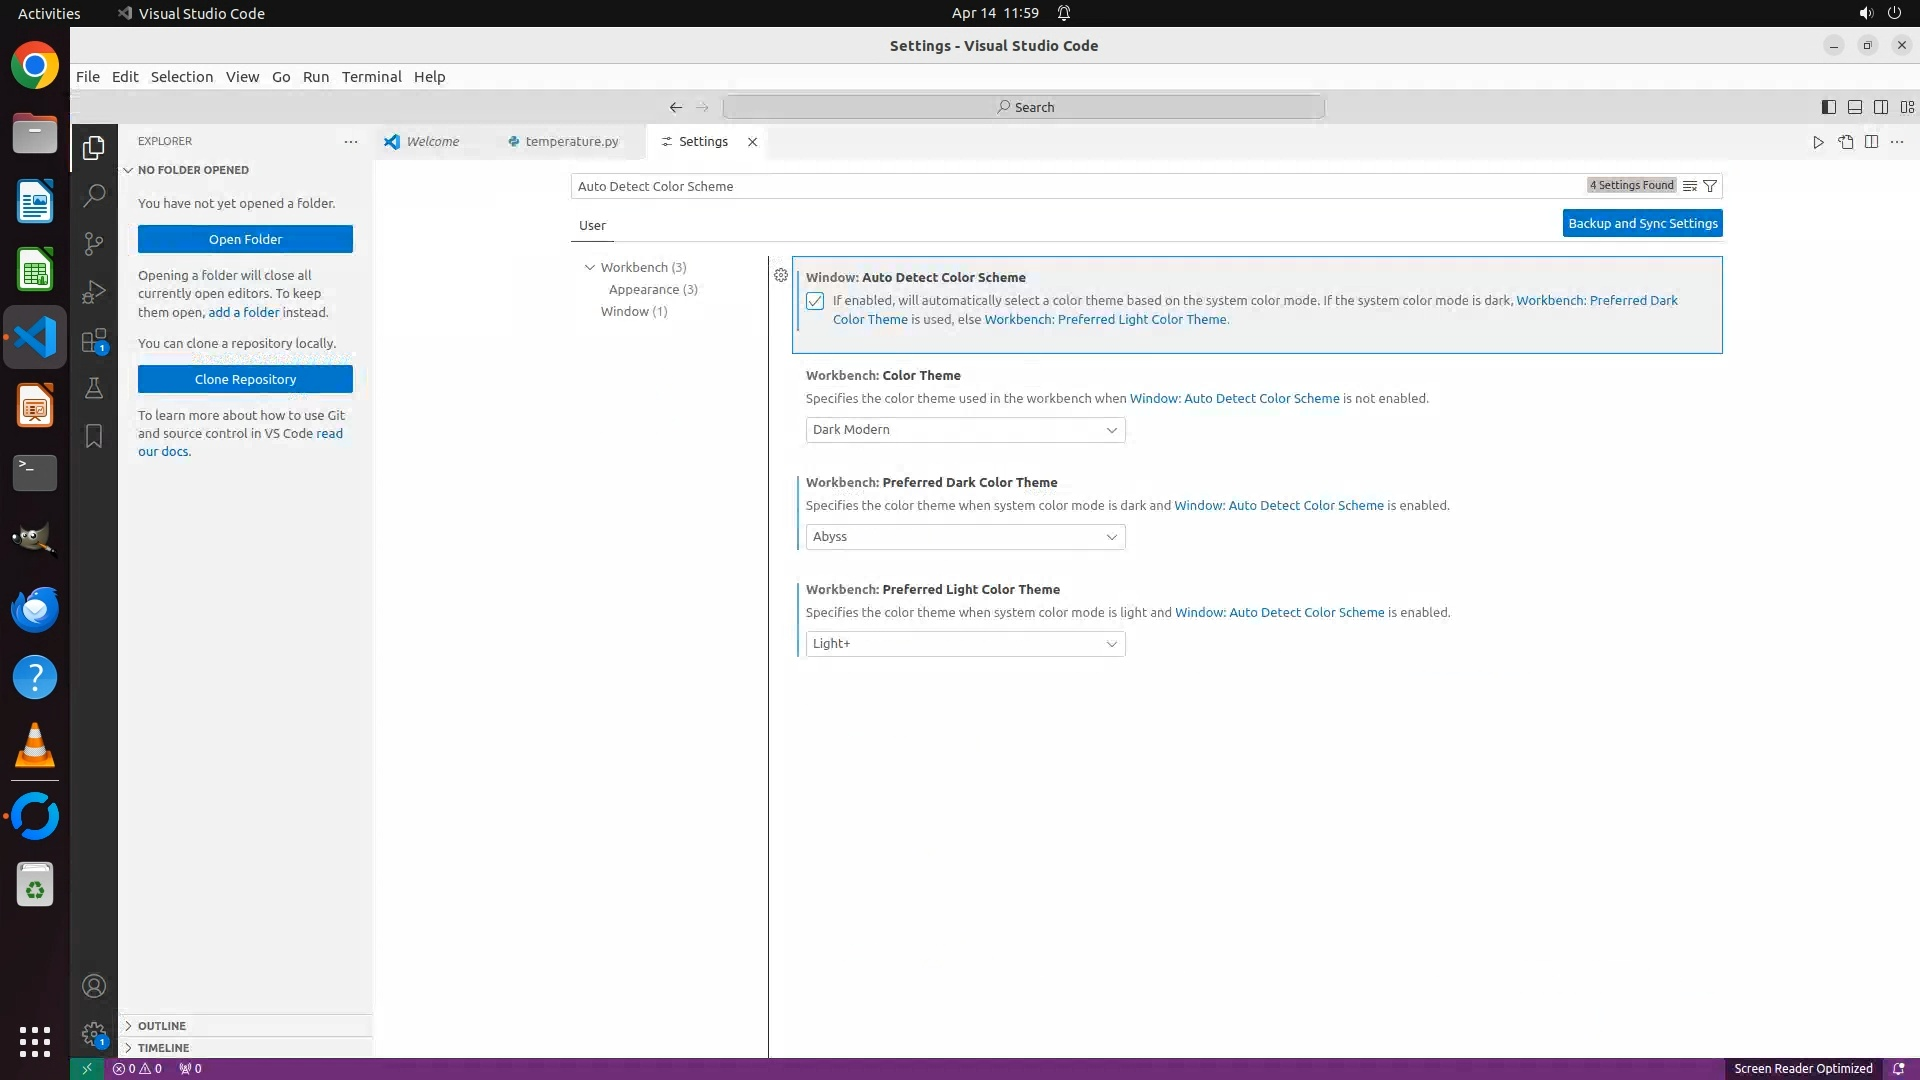Uncheck the Auto Detect Color Scheme checkbox
1920x1080 pixels.
(815, 301)
